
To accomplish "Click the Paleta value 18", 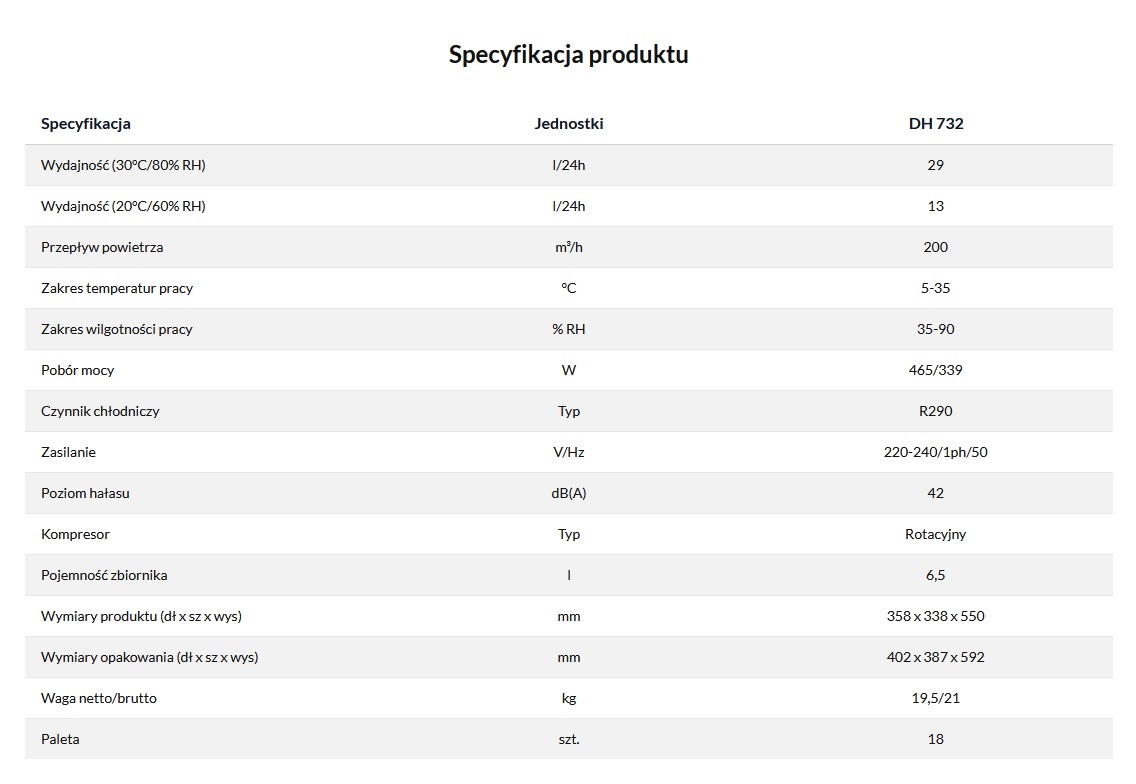I will [935, 739].
